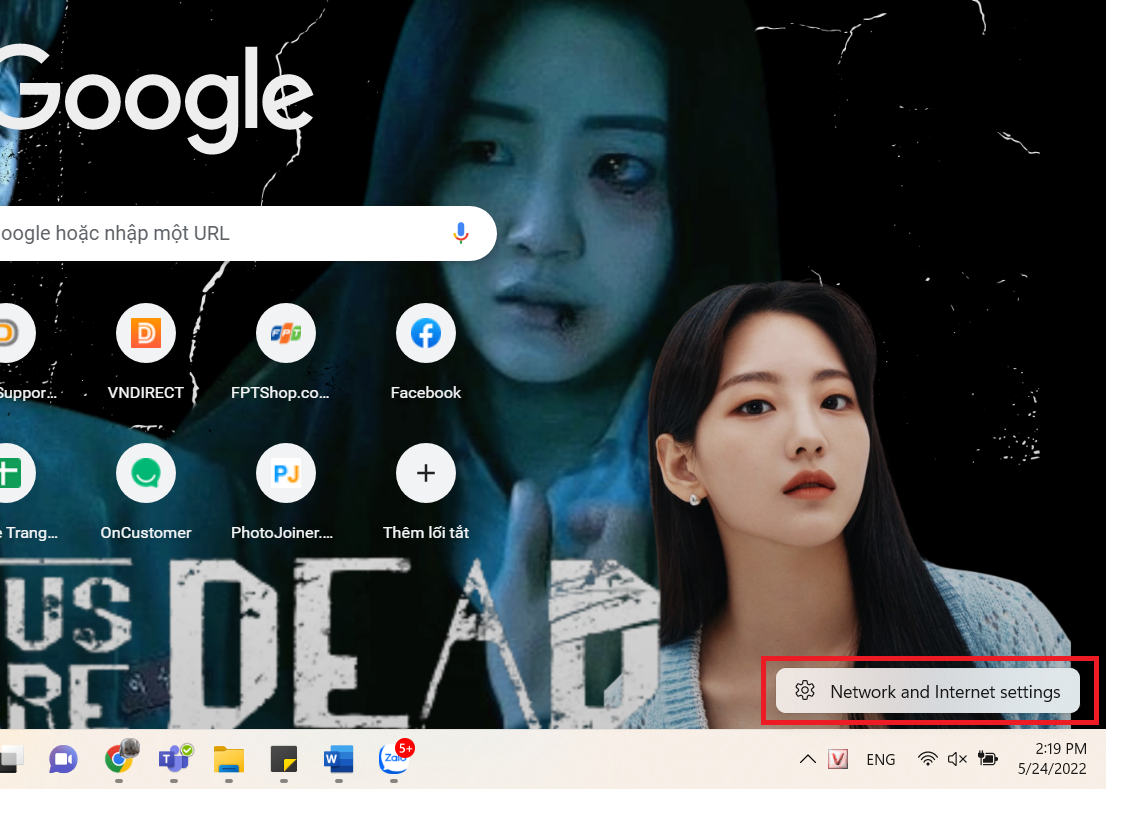1126x815 pixels.
Task: Open Microsoft Teams from the taskbar
Action: [175, 759]
